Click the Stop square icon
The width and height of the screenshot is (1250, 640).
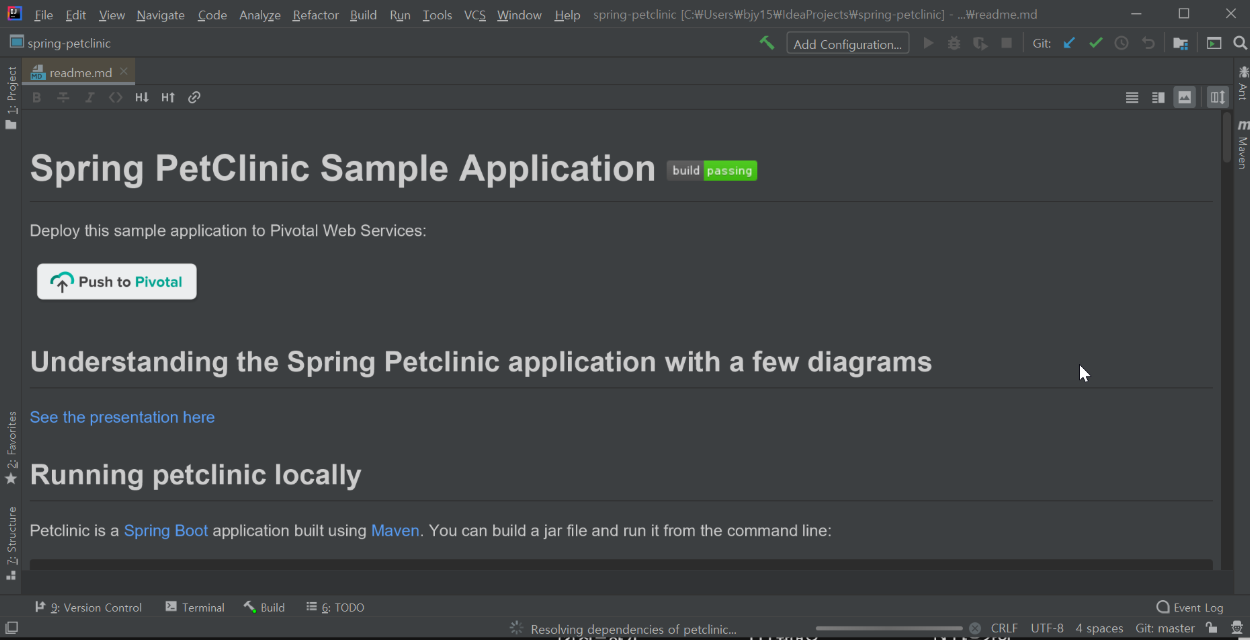tap(1007, 43)
